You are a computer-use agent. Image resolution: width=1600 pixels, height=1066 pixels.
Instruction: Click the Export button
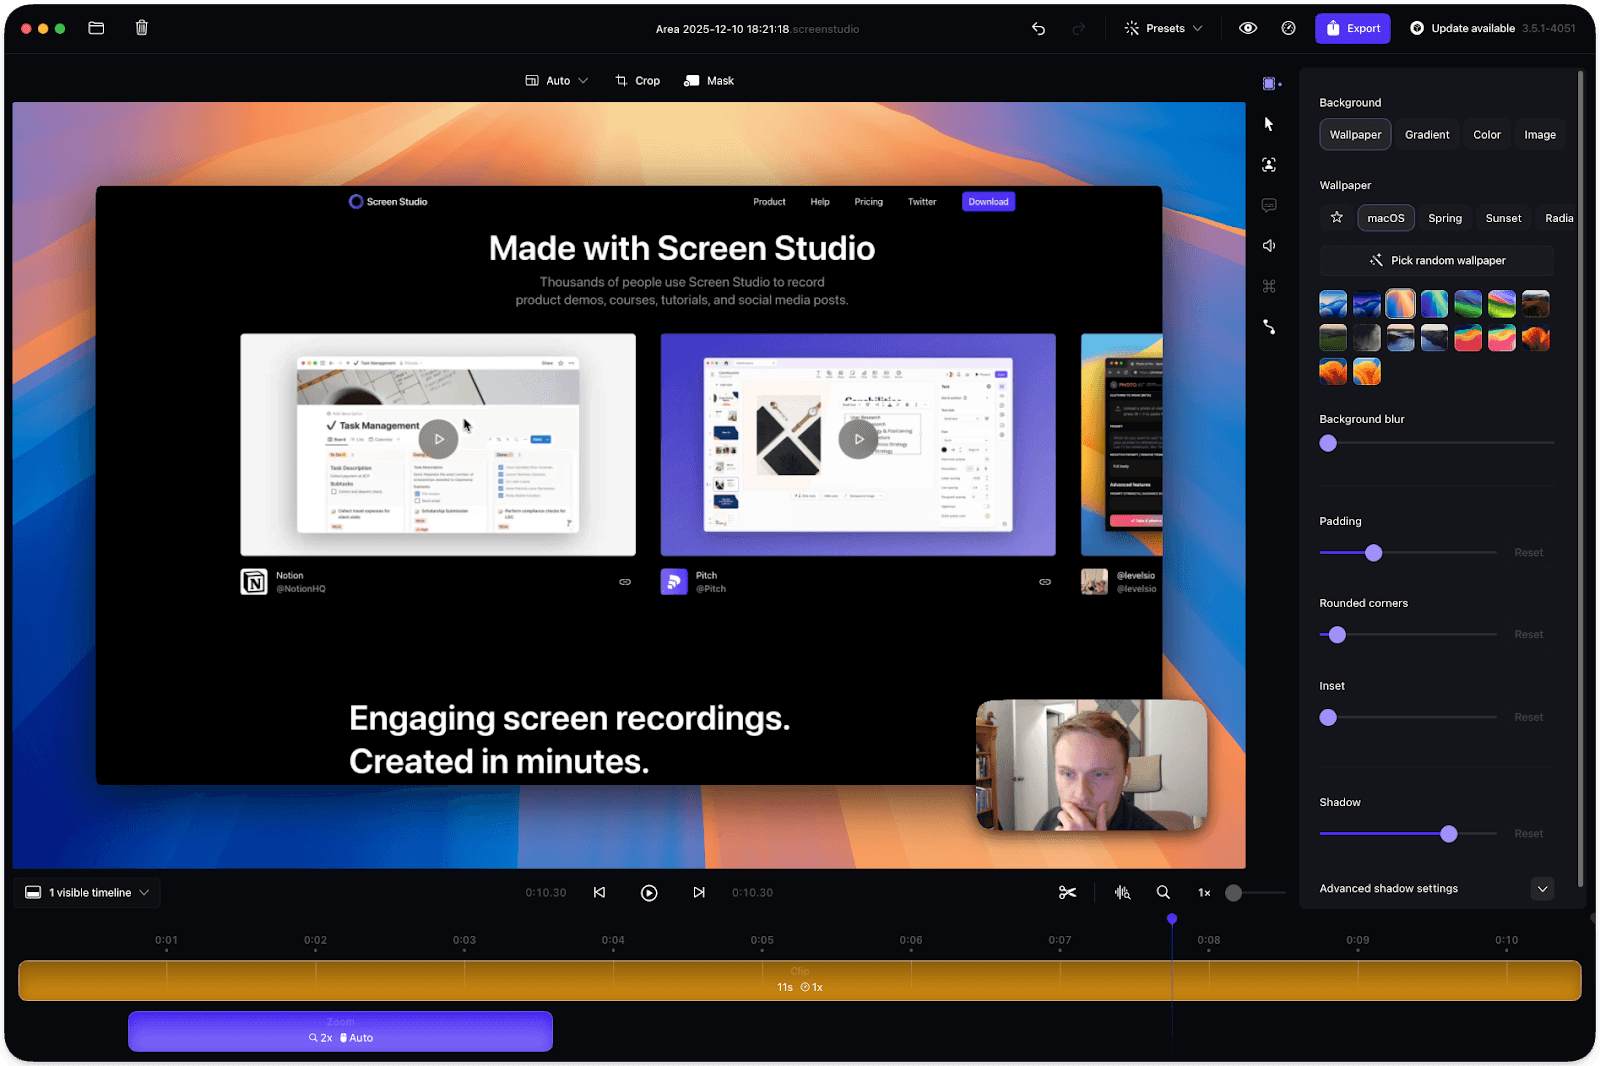[1352, 28]
